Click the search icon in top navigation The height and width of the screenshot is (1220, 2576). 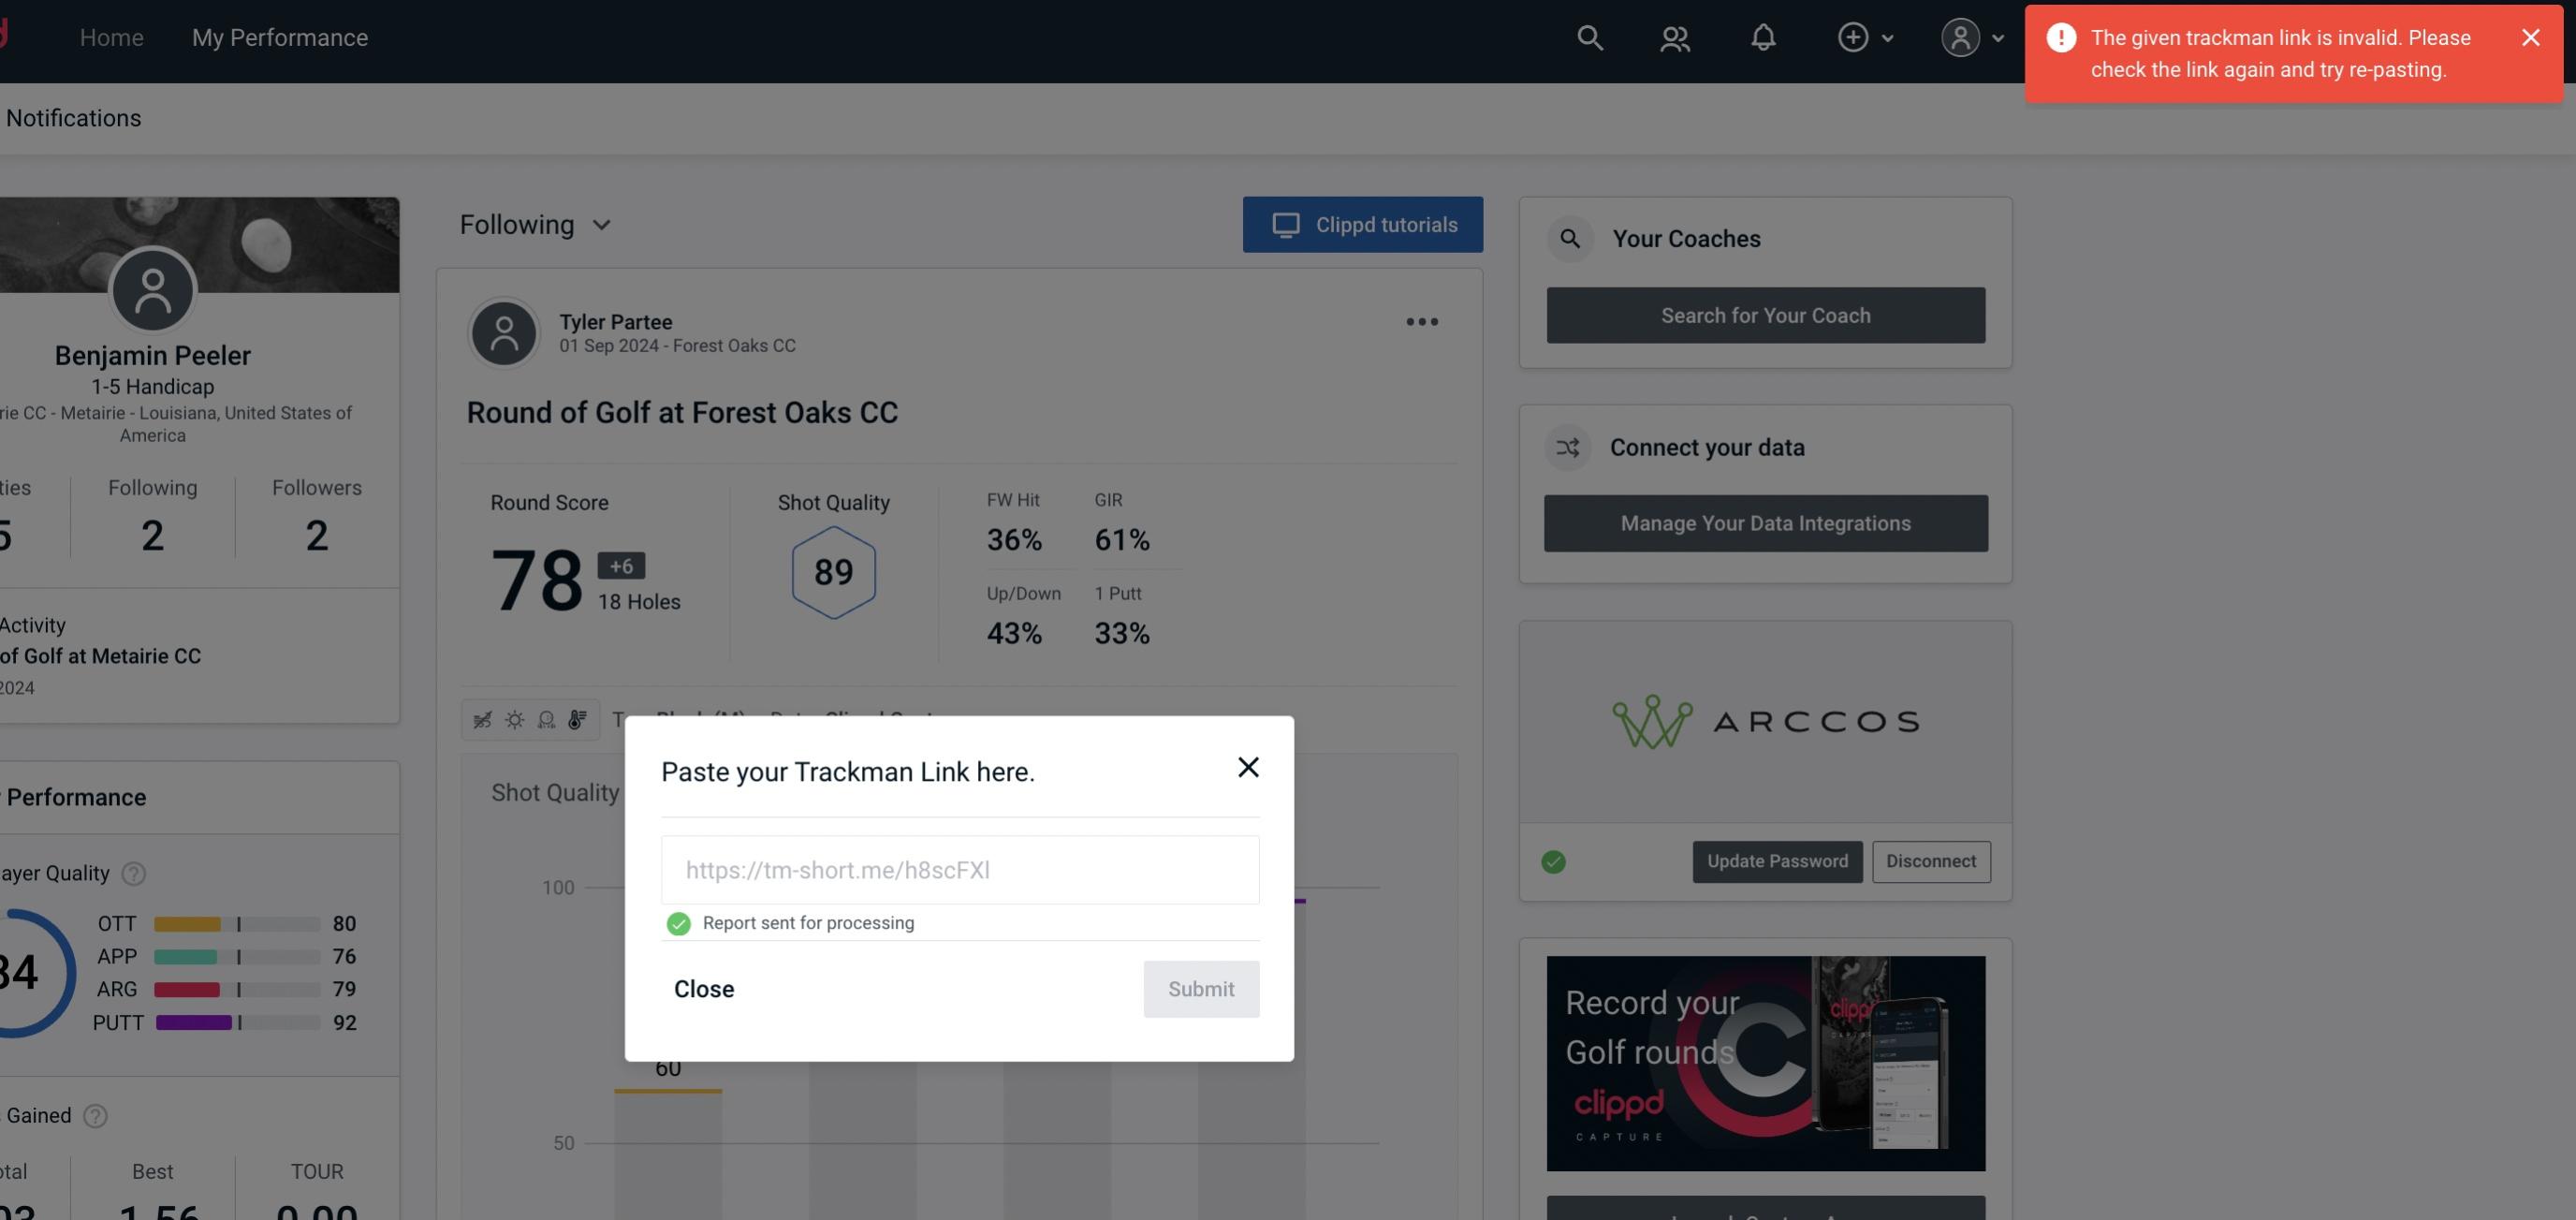[1587, 37]
